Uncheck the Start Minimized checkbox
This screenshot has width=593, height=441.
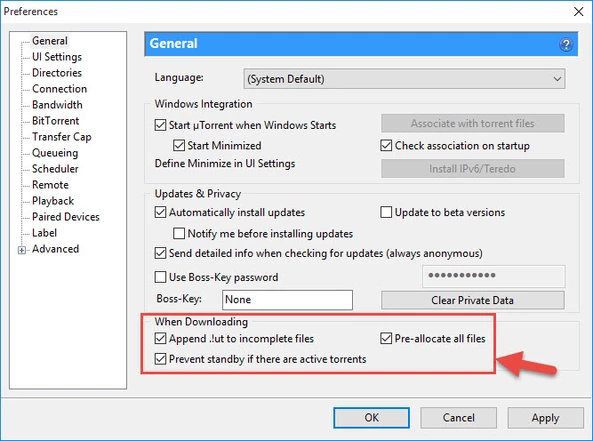pyautogui.click(x=179, y=146)
